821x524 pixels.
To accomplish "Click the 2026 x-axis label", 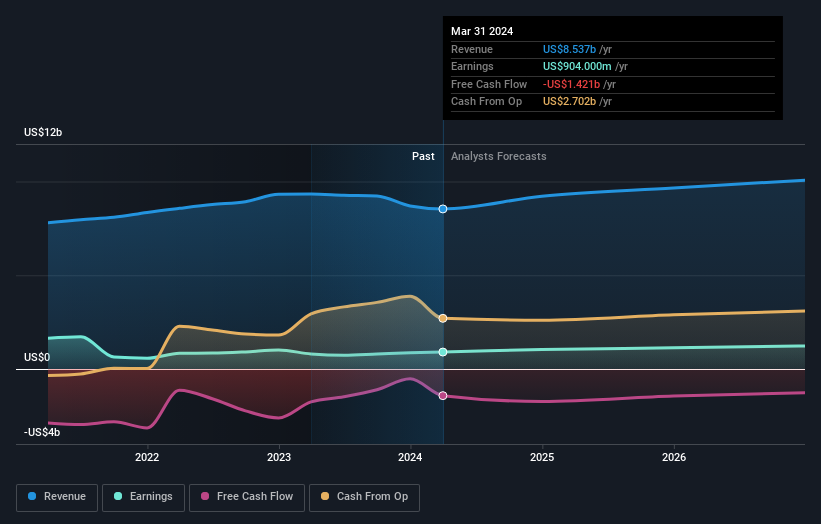I will (674, 457).
